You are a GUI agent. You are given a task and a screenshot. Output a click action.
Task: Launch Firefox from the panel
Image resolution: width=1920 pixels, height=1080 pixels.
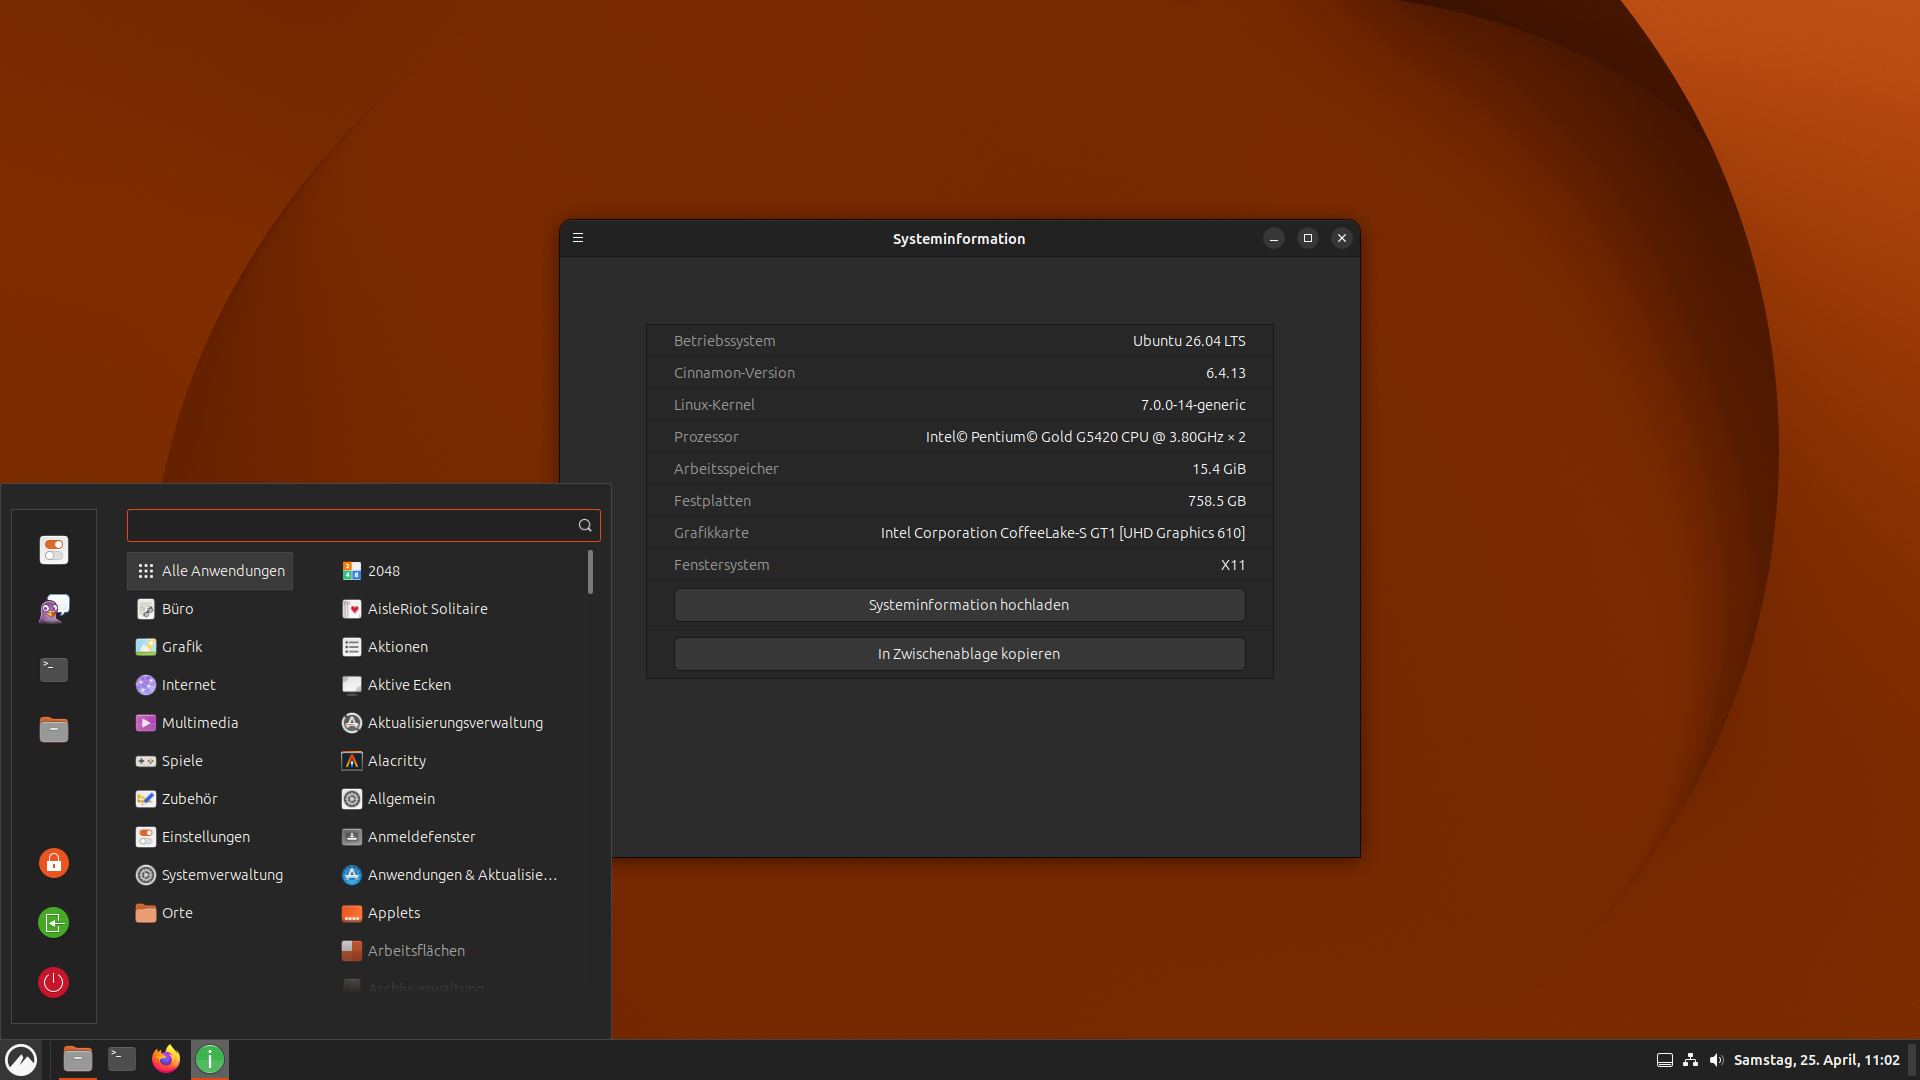pos(166,1059)
